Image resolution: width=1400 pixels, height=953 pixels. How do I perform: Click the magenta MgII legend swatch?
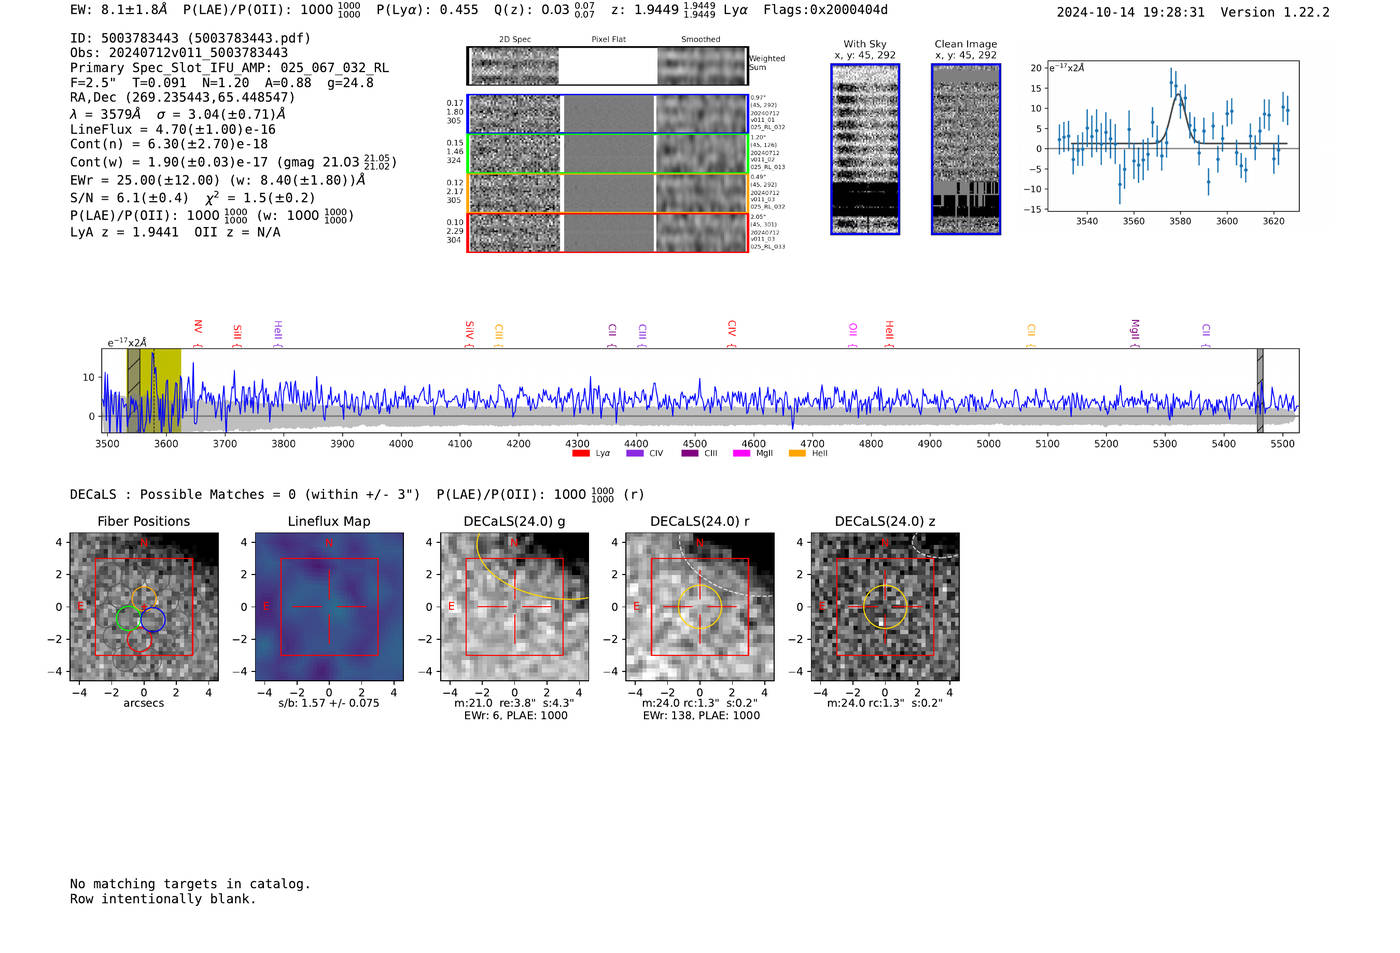[742, 453]
